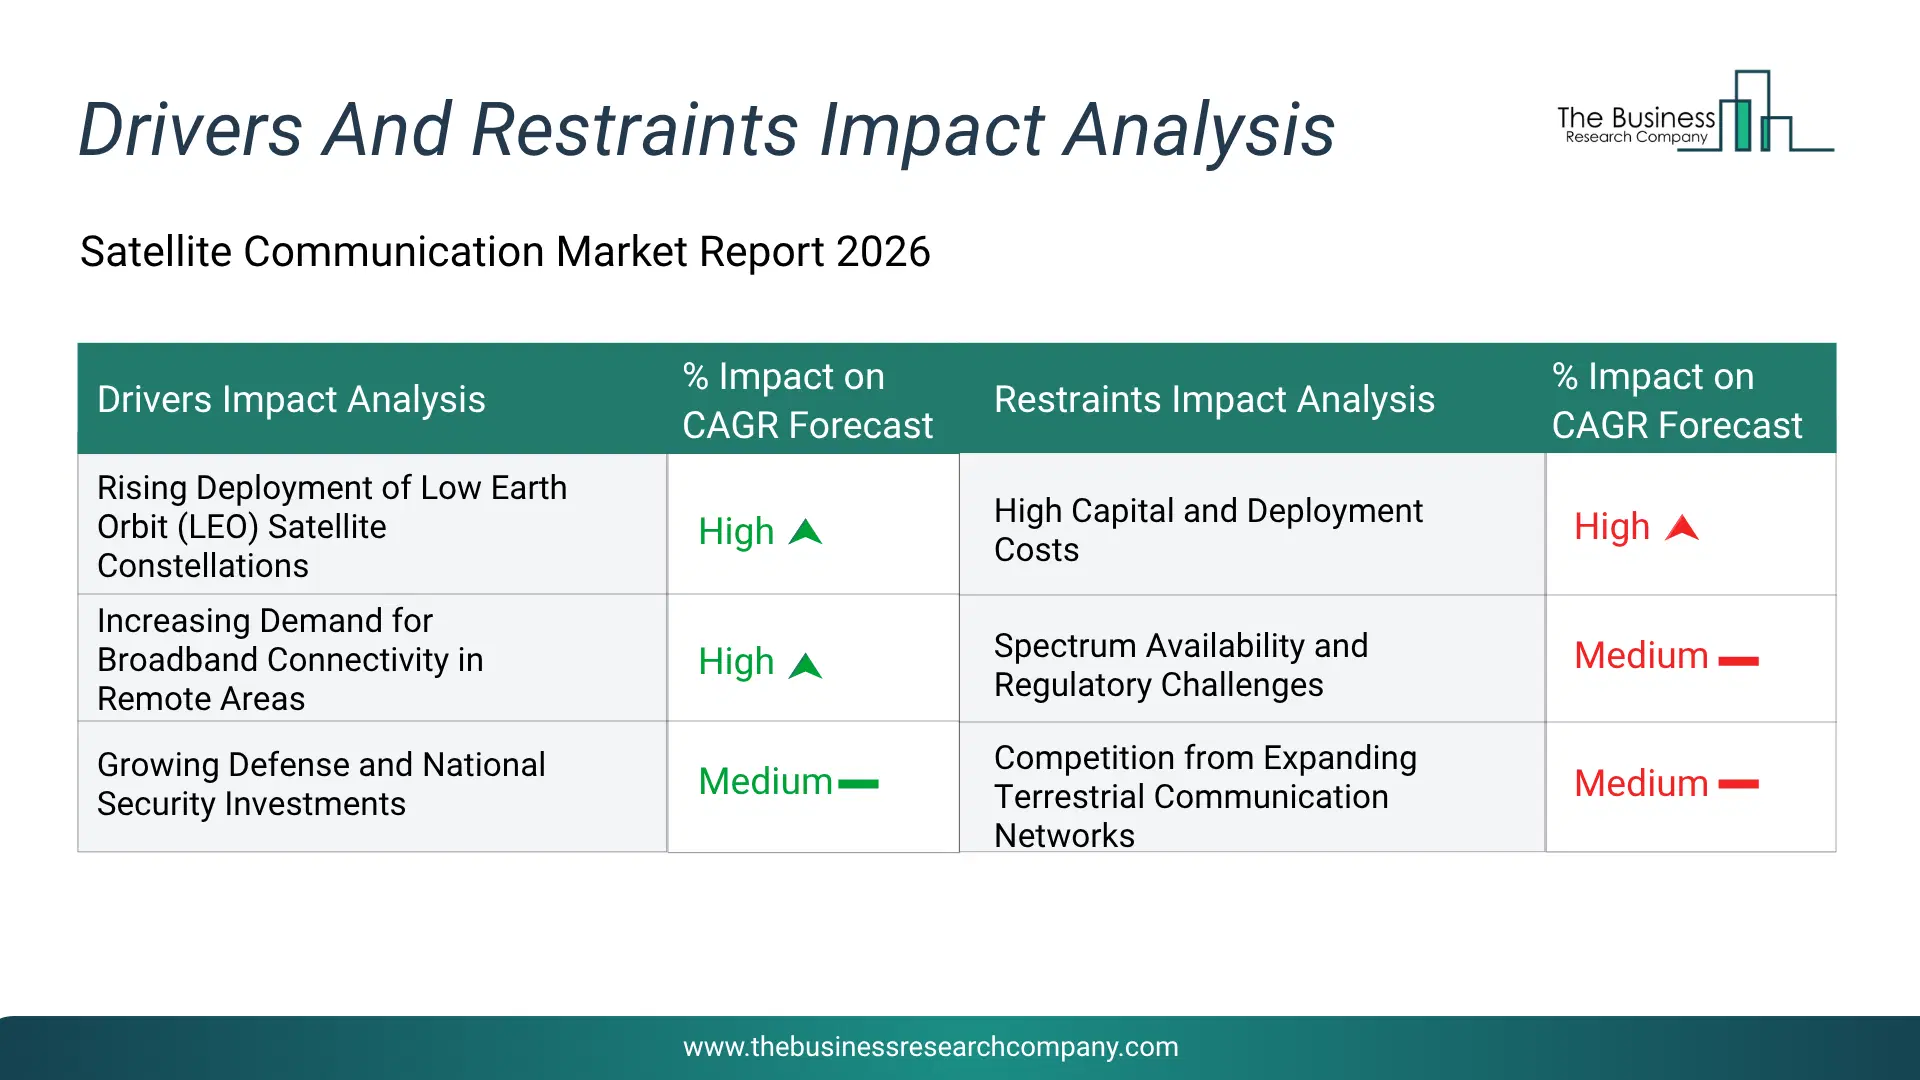
Task: Click red 'Medium' text in Spectrum row
Action: coord(1641,656)
